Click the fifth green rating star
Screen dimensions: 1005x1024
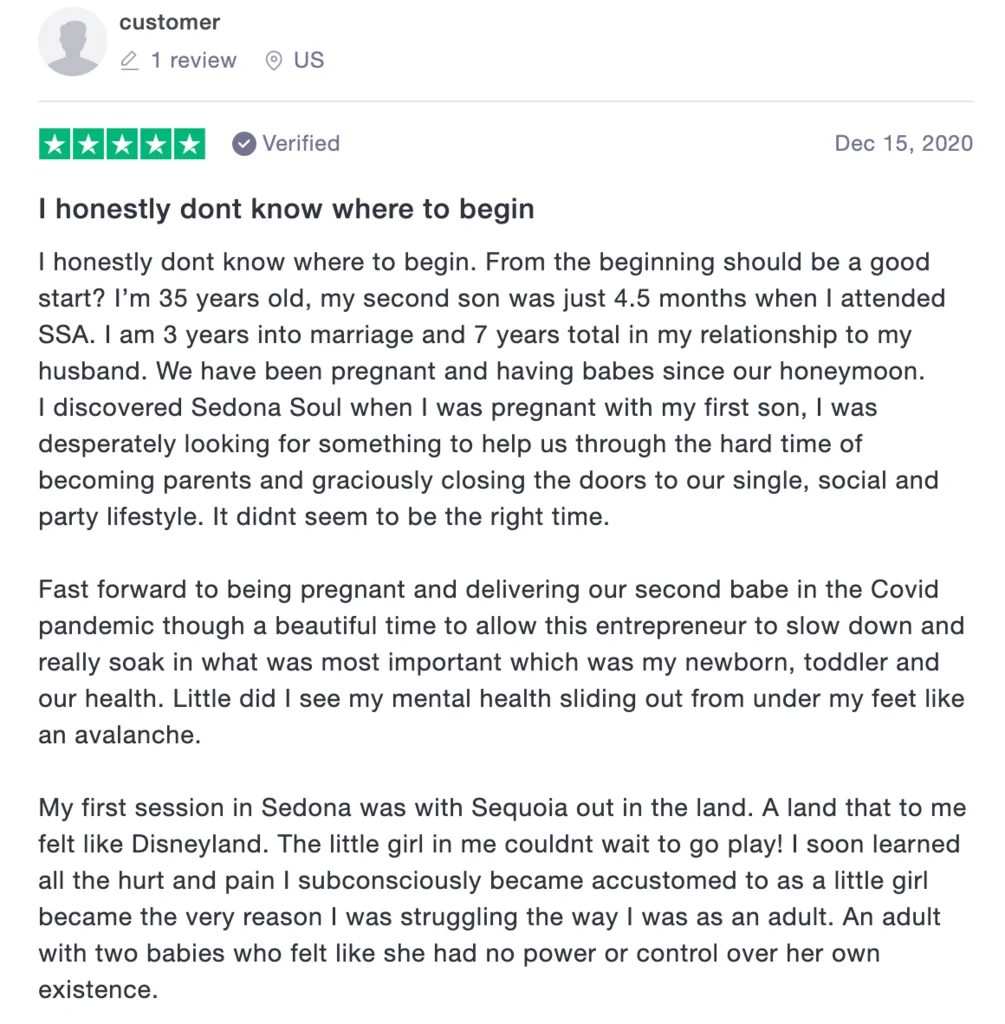pyautogui.click(x=188, y=145)
